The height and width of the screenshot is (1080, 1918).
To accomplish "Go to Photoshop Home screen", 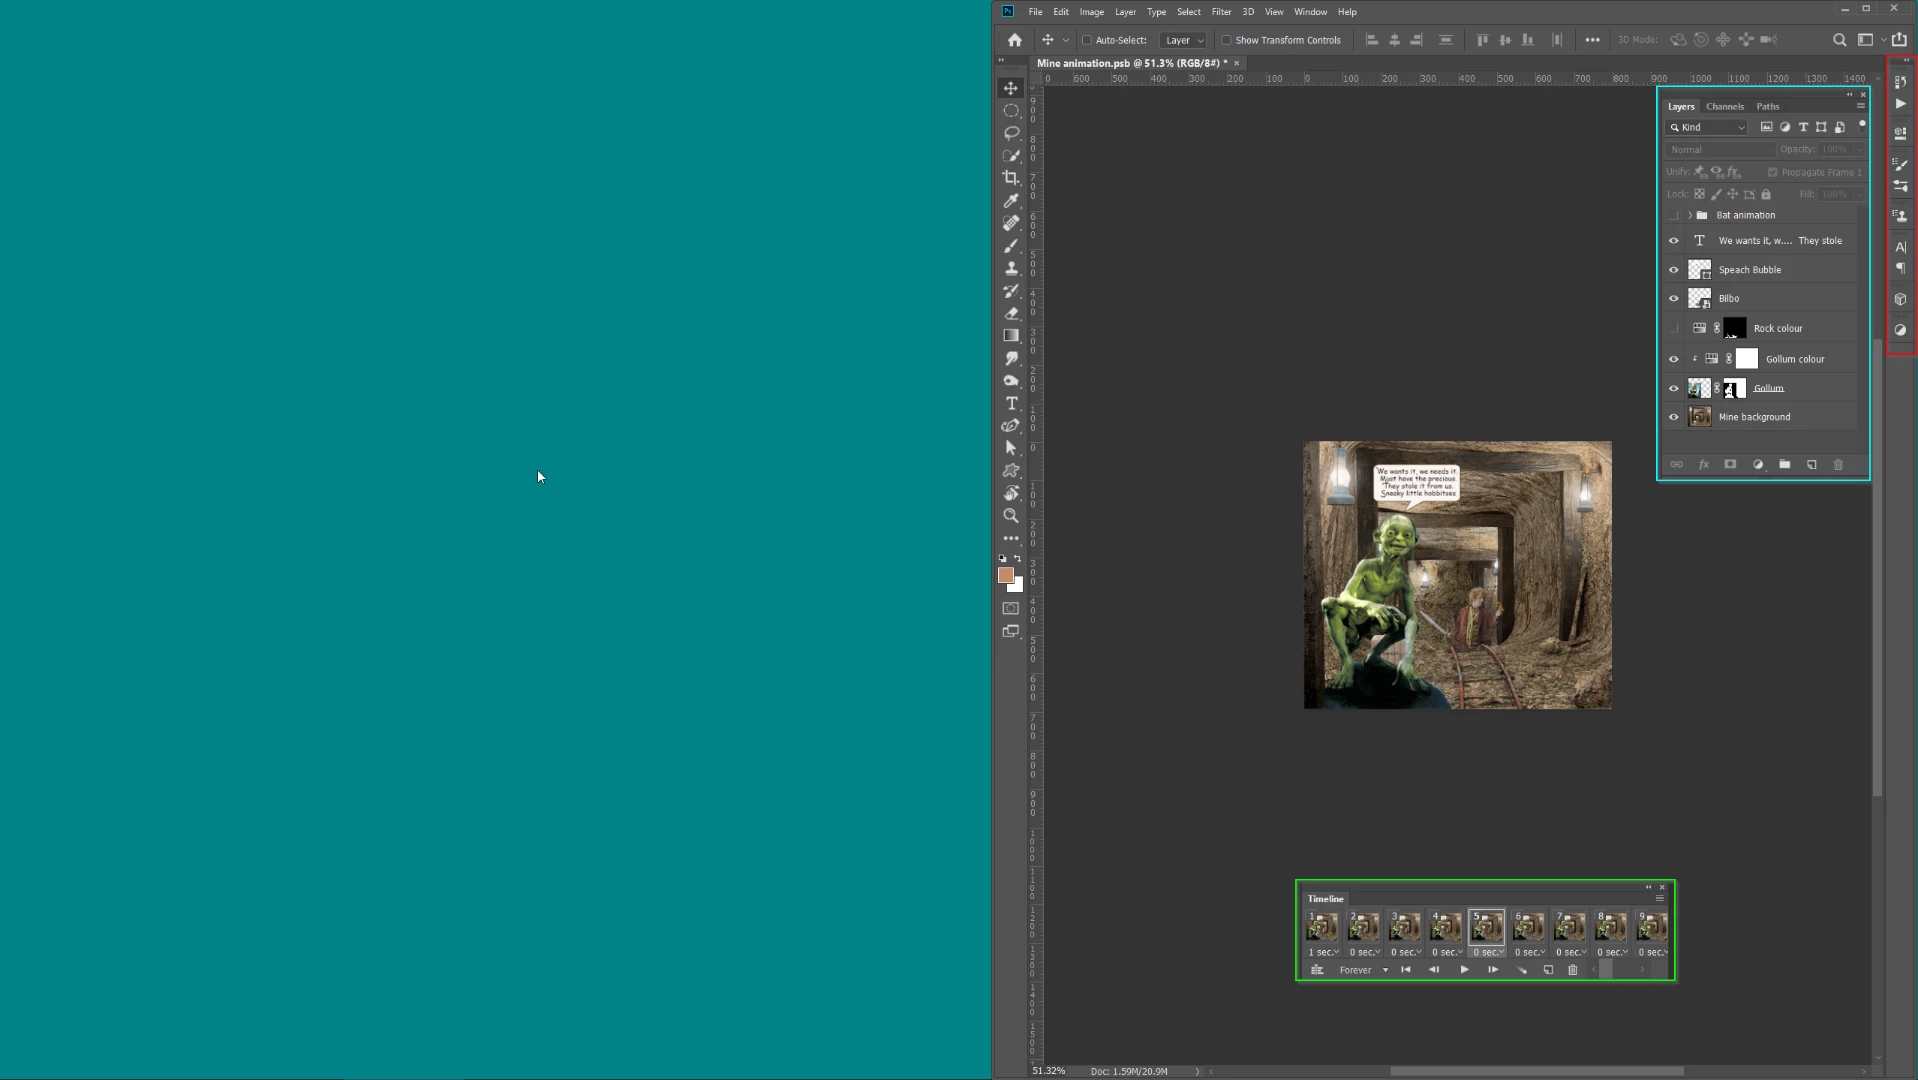I will (1015, 40).
